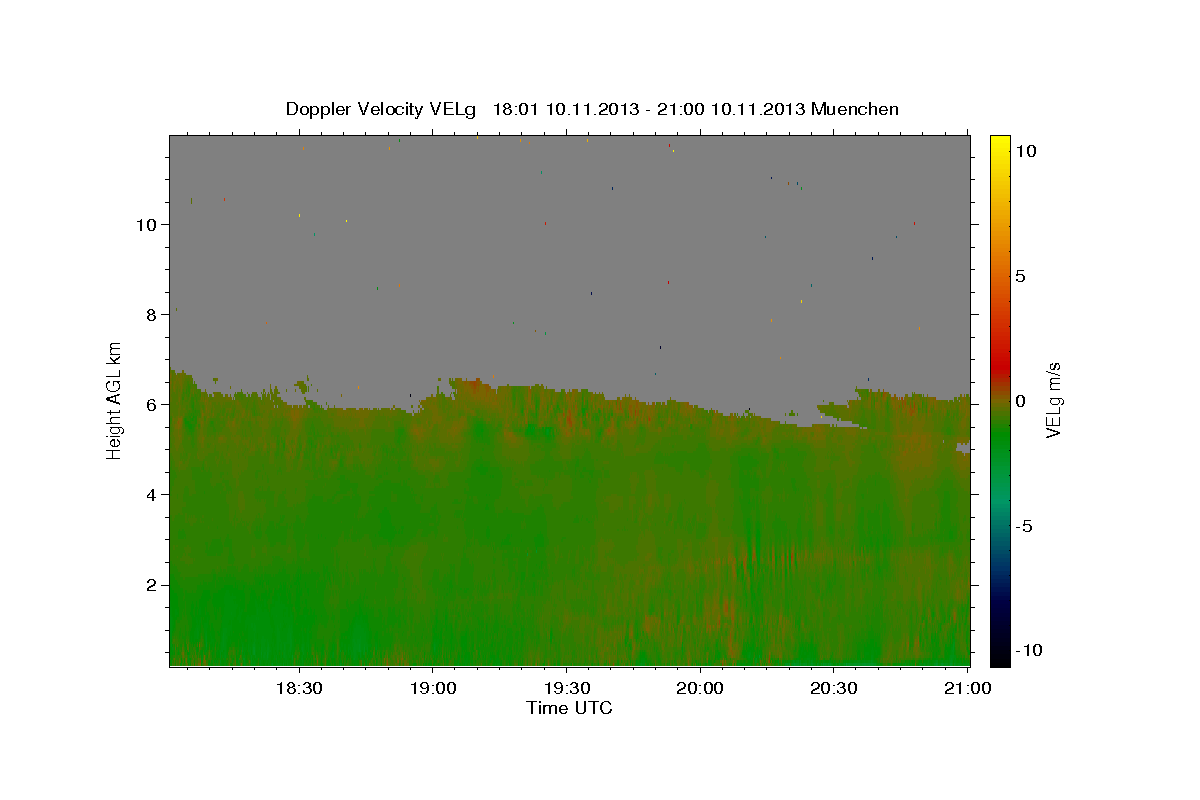Click the colorbar tick label '0'
This screenshot has height=800, width=1200.
tap(1020, 401)
